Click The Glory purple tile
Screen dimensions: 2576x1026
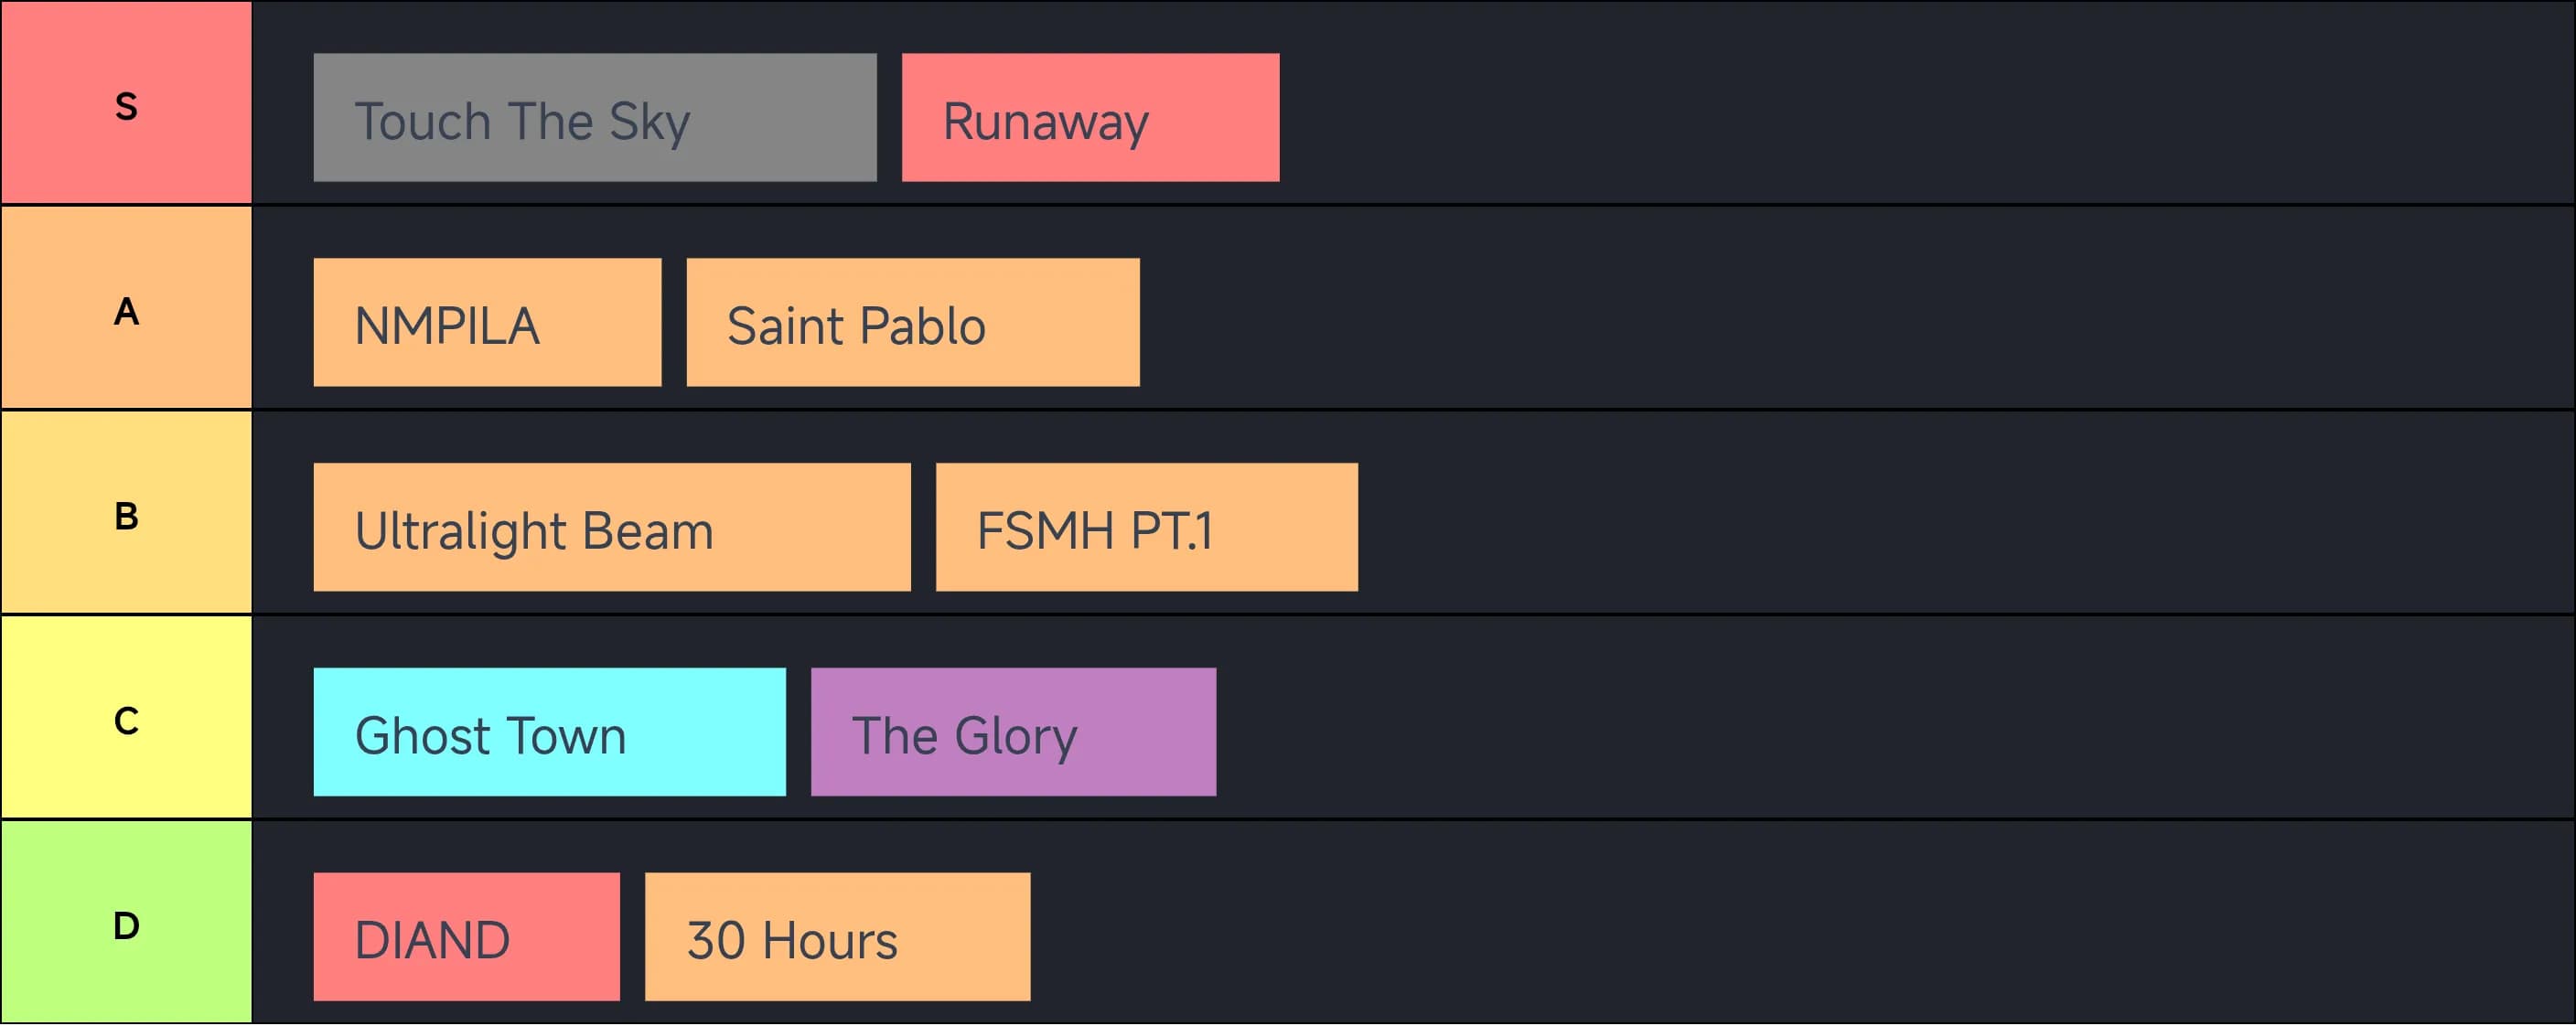click(1013, 733)
